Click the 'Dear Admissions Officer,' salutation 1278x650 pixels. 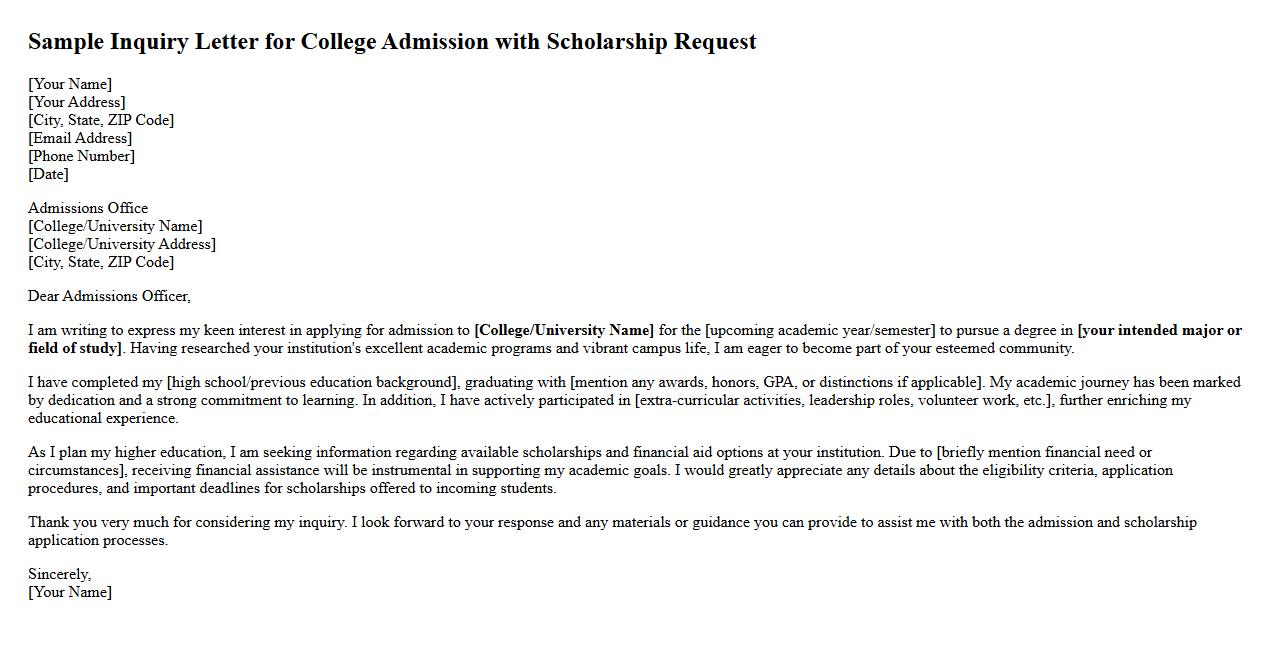[x=109, y=296]
